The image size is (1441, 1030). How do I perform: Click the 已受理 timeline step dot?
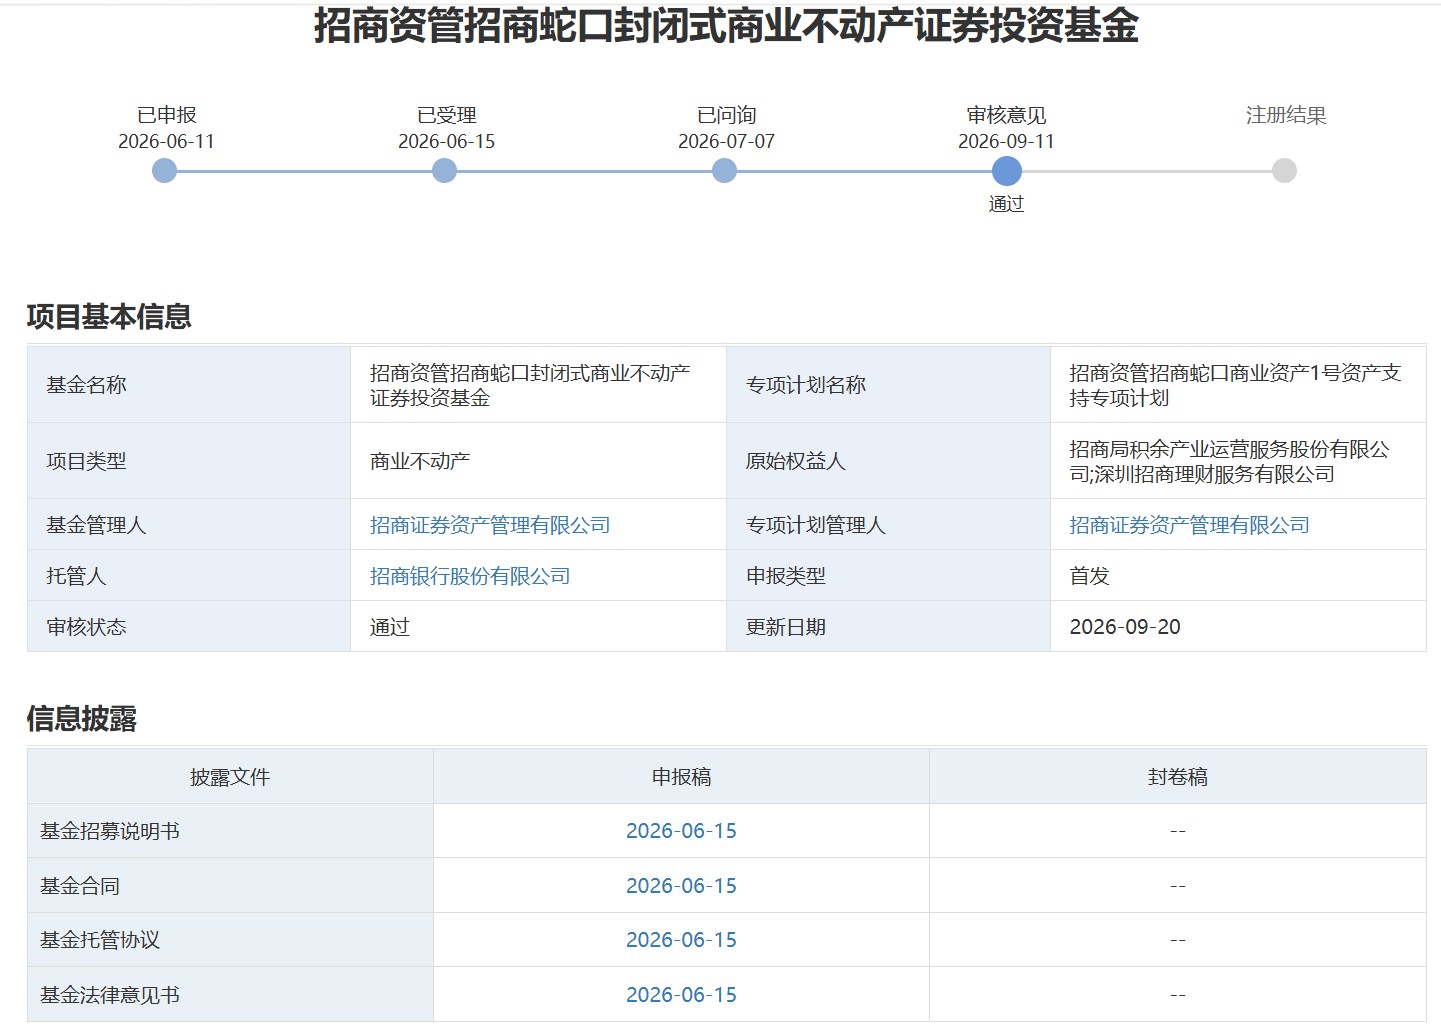[x=445, y=171]
